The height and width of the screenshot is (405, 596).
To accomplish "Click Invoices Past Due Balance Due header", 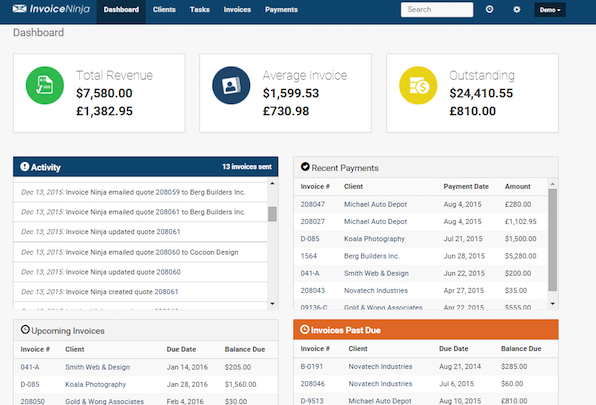I will pyautogui.click(x=521, y=349).
